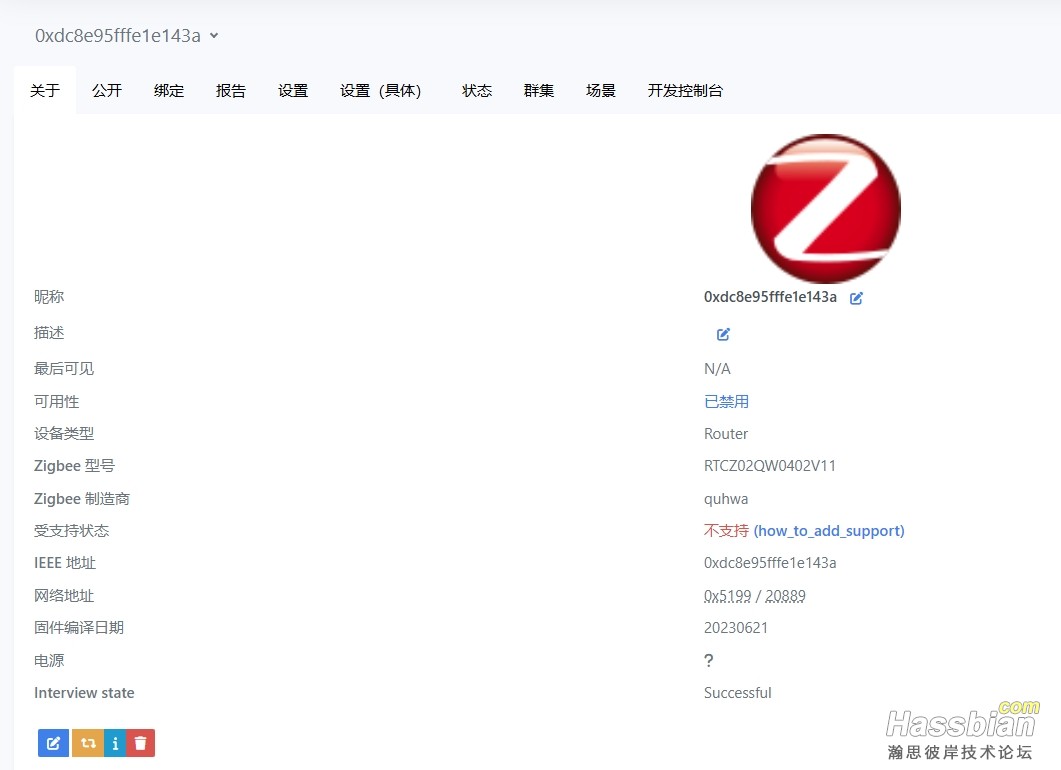Viewport: 1061px width, 770px height.
Task: Click the last seen value N/A
Action: click(717, 369)
